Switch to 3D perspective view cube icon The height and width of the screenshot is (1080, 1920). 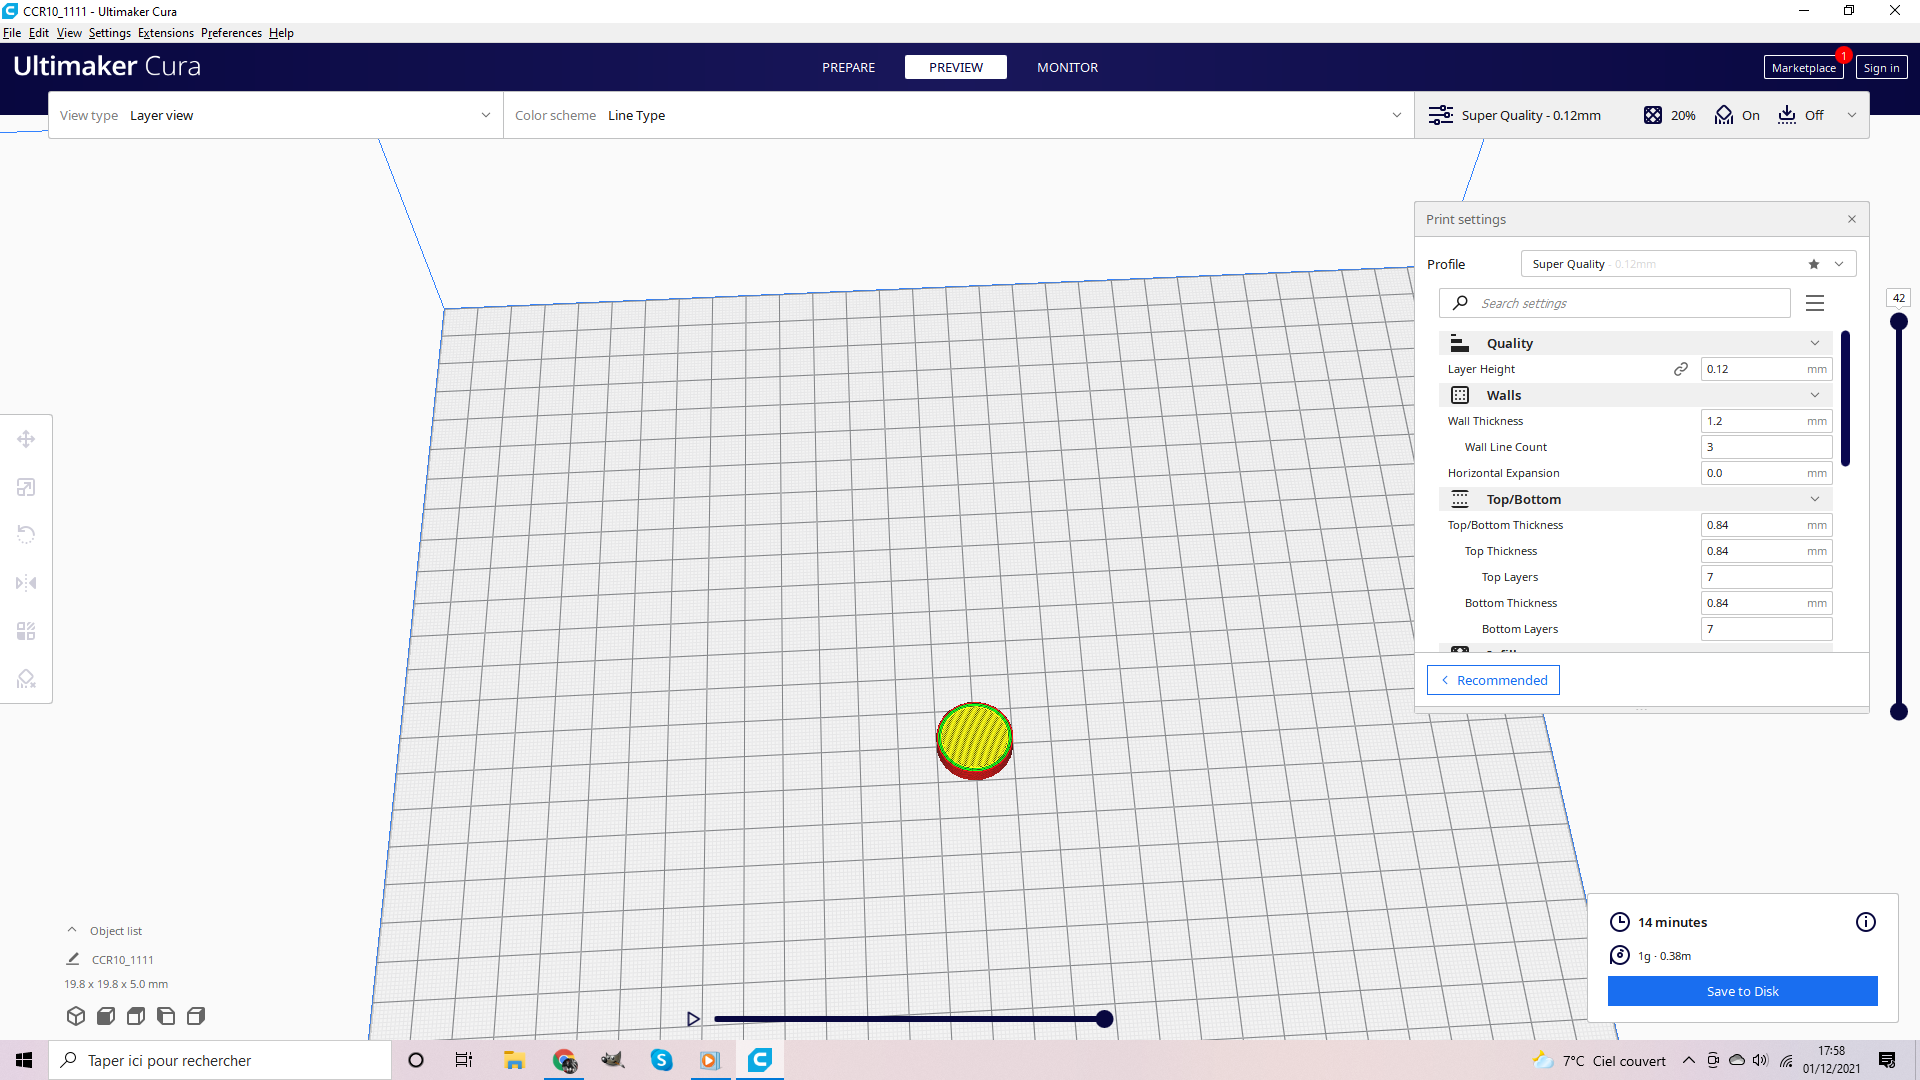pyautogui.click(x=75, y=1016)
